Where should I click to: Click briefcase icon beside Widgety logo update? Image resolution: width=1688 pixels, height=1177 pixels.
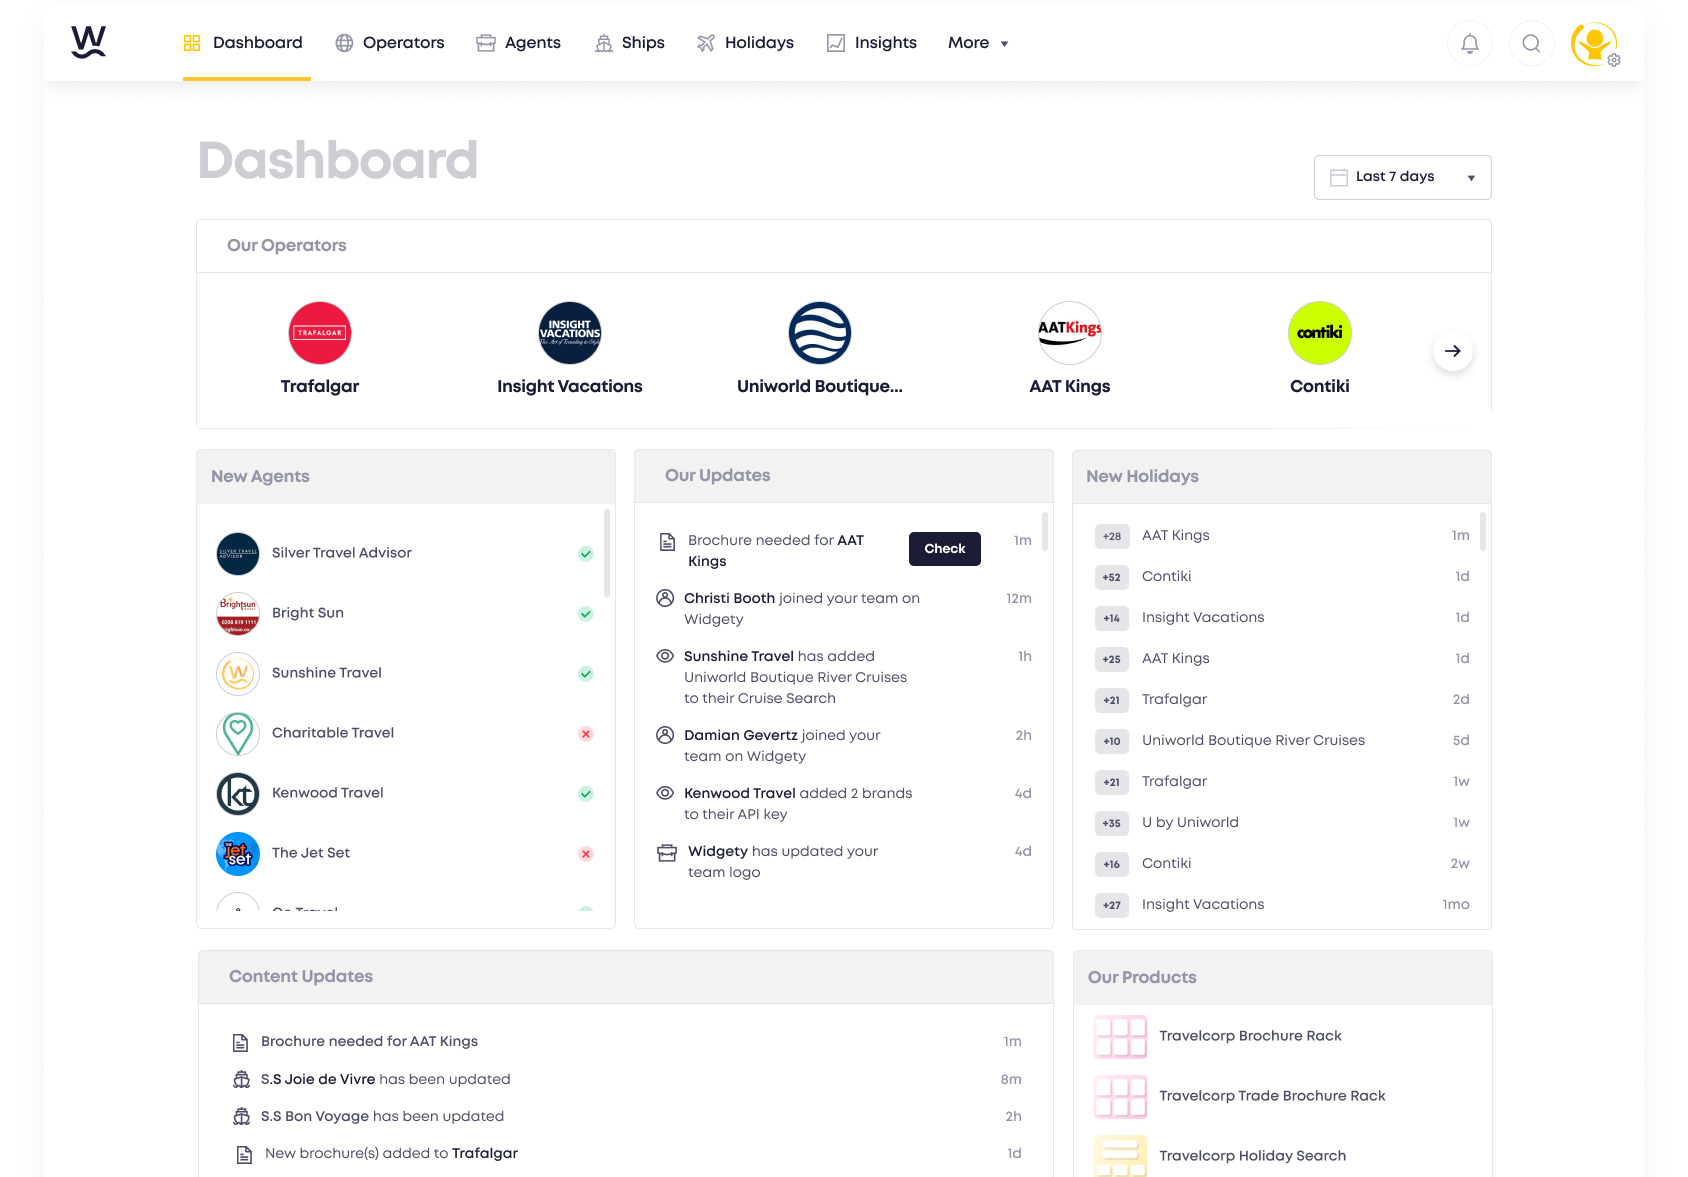(x=667, y=852)
